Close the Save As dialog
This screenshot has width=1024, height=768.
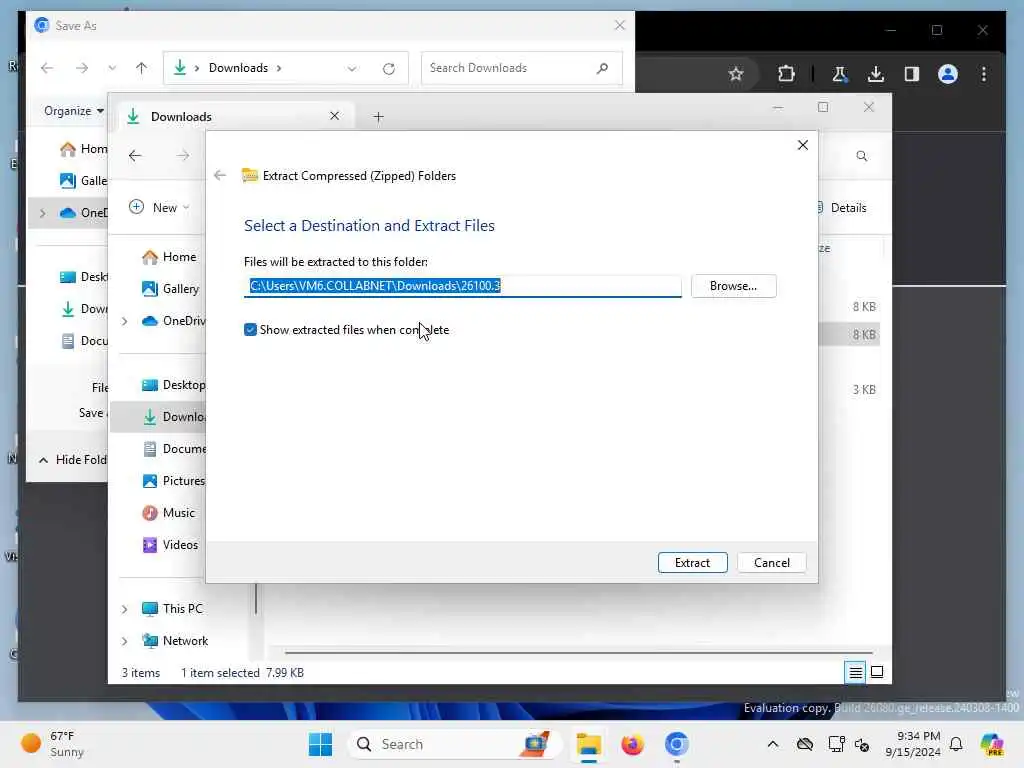[620, 25]
